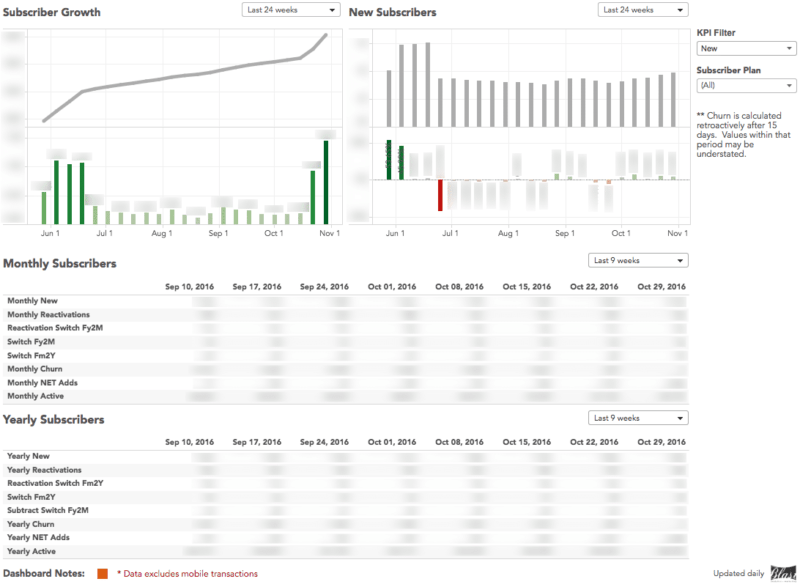Click the Updated daily text
This screenshot has width=800, height=587.
coord(737,572)
